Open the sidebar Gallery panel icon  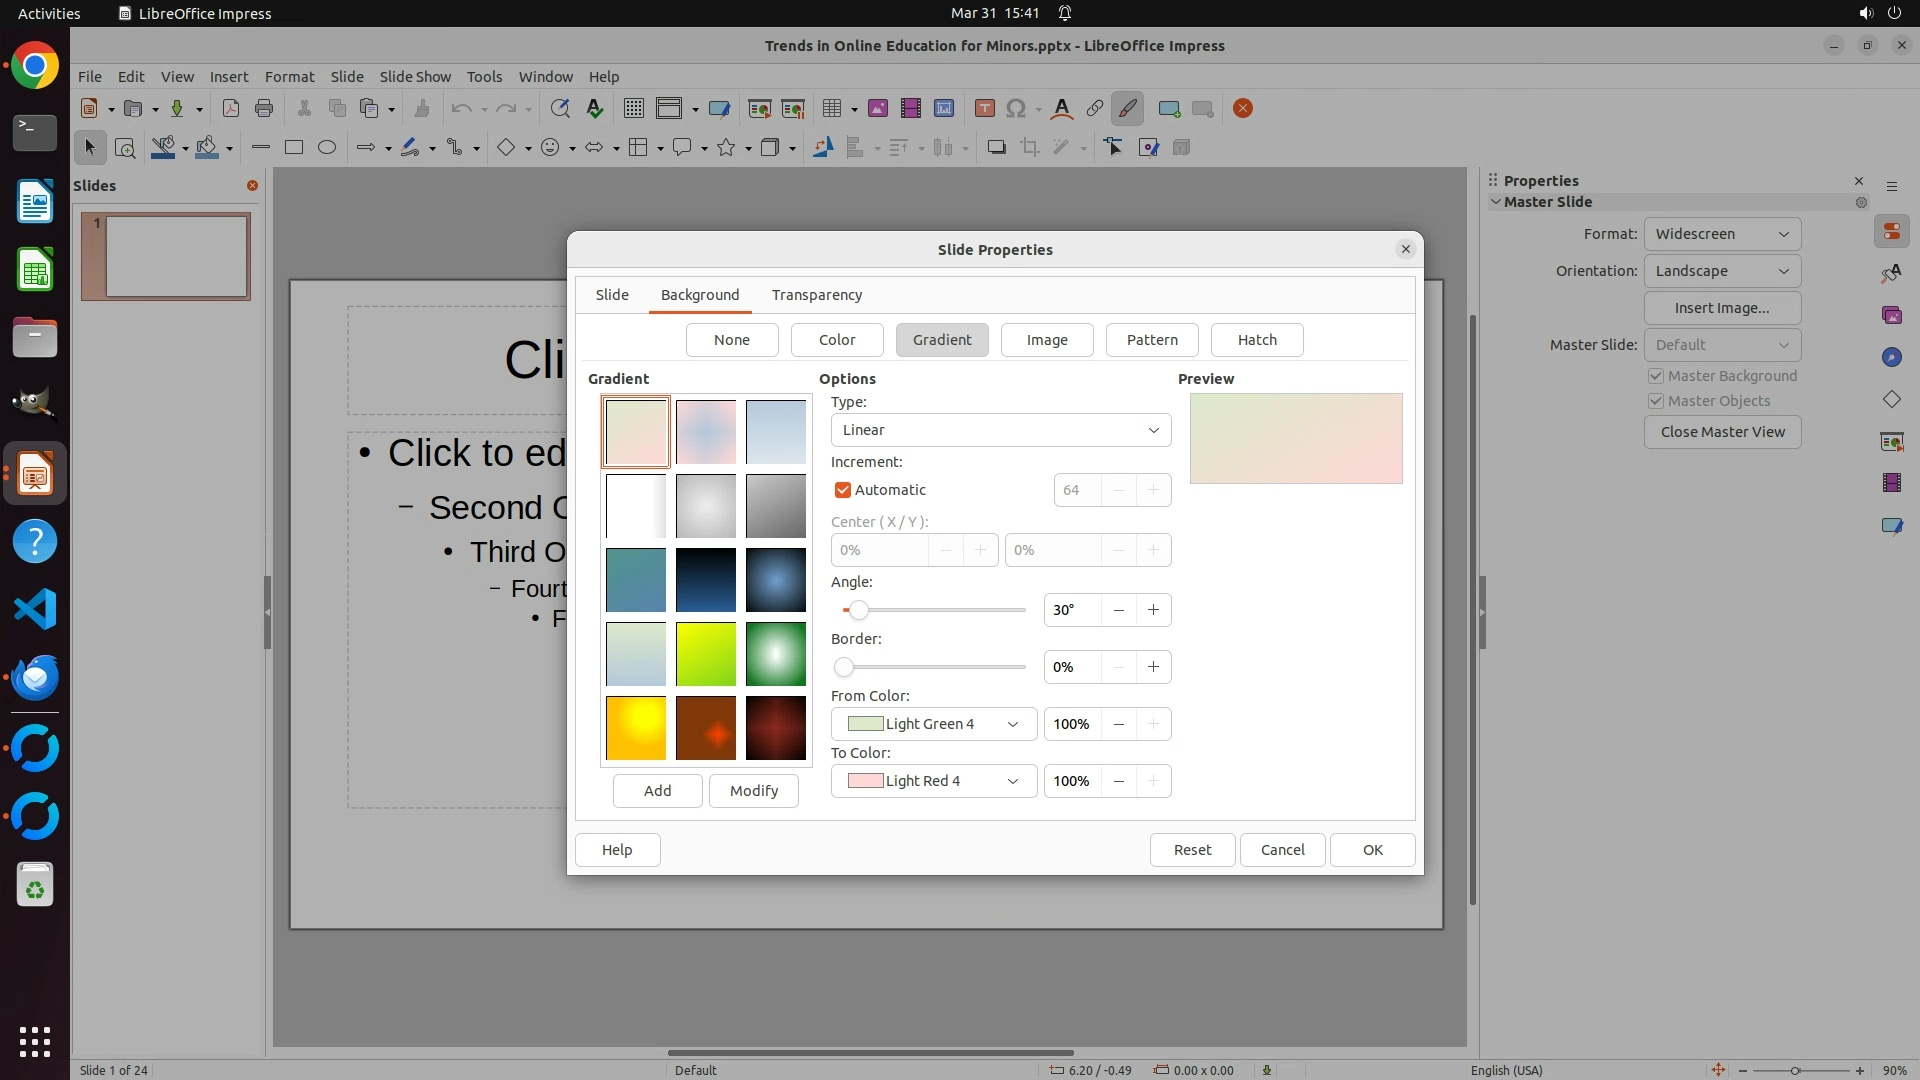pyautogui.click(x=1891, y=316)
